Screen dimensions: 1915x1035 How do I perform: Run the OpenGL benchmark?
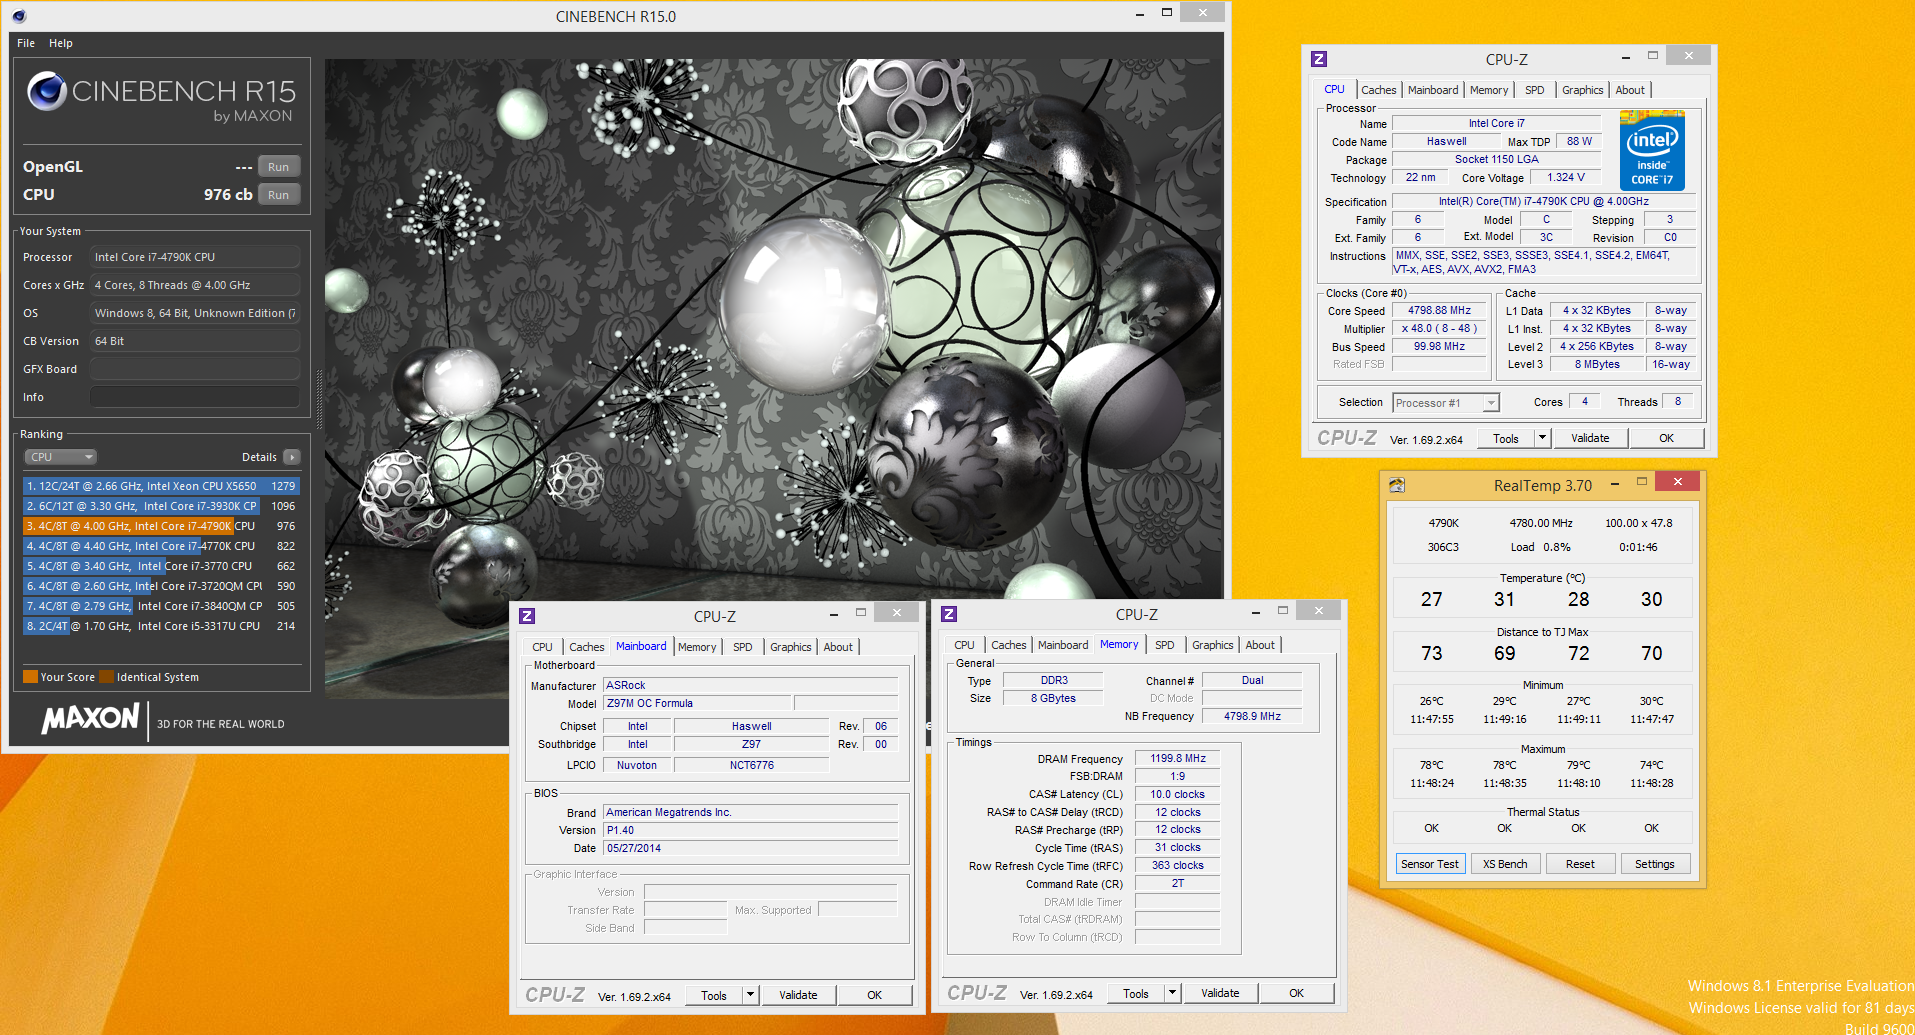point(278,167)
